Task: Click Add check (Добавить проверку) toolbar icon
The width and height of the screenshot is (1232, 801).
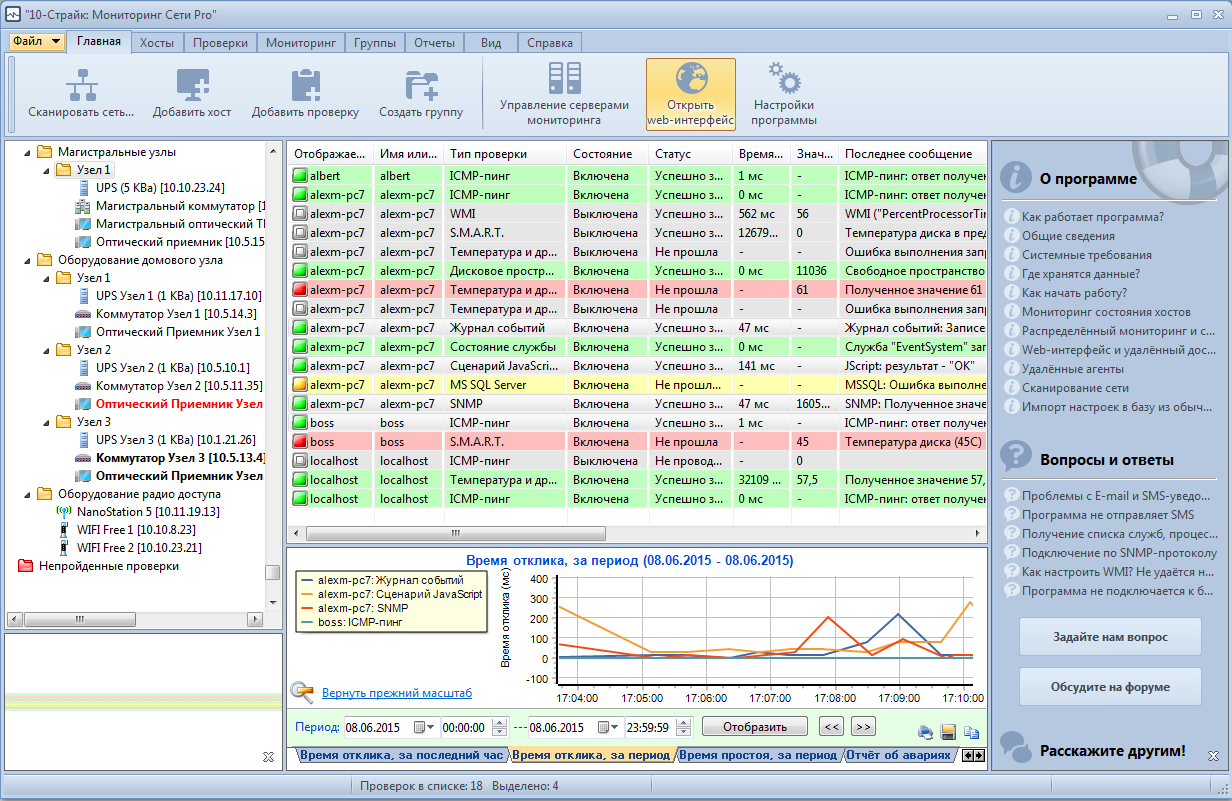Action: pyautogui.click(x=305, y=83)
